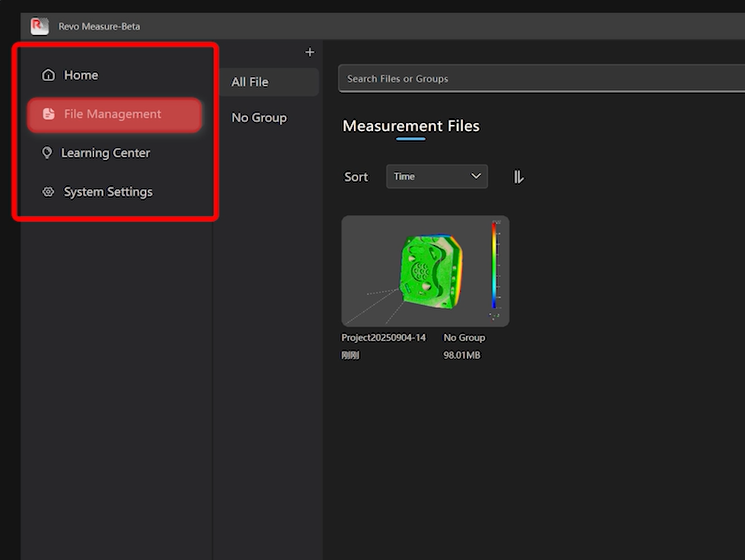745x560 pixels.
Task: Select the No Group category in list
Action: click(x=259, y=118)
